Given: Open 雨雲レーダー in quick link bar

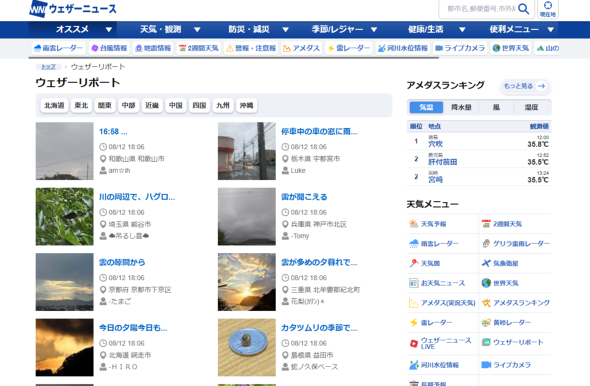Looking at the screenshot, I should [x=59, y=48].
